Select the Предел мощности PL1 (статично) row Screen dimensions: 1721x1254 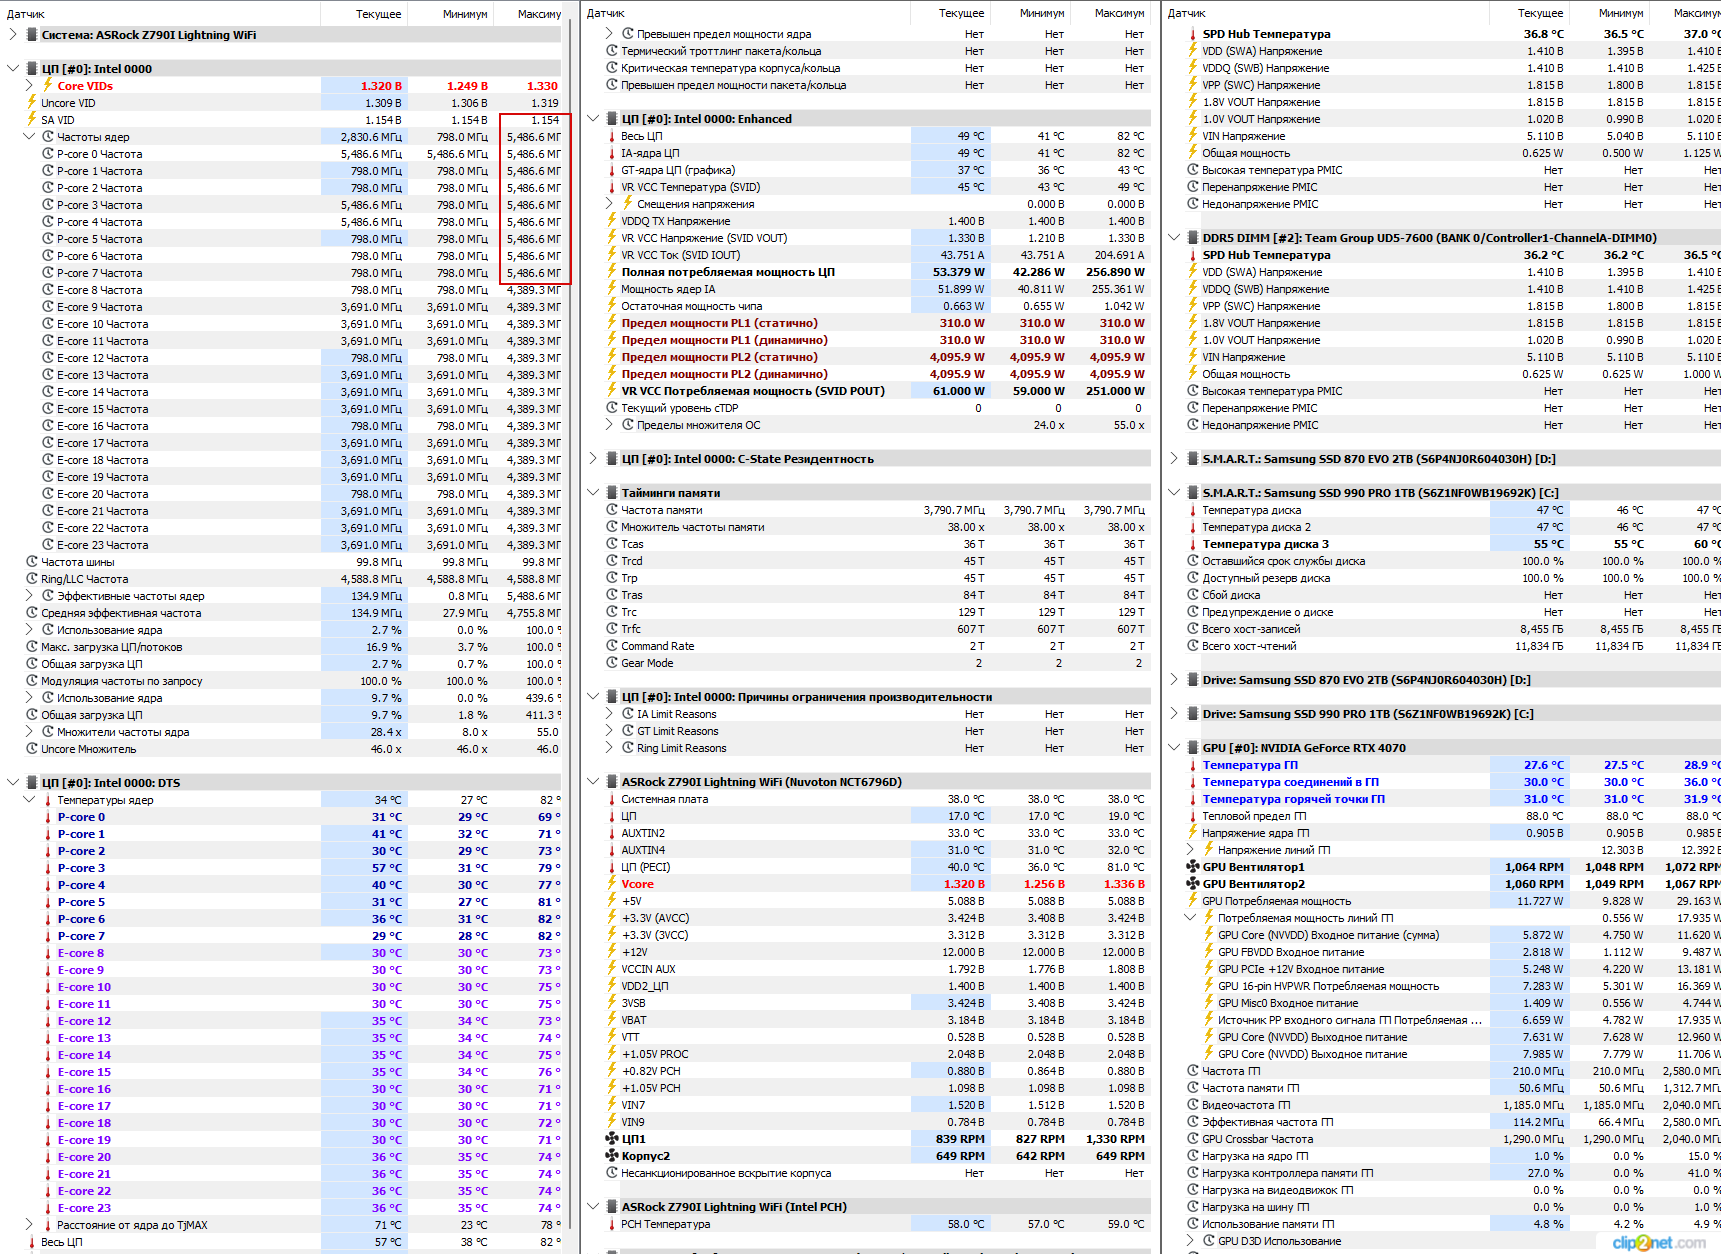(x=867, y=322)
